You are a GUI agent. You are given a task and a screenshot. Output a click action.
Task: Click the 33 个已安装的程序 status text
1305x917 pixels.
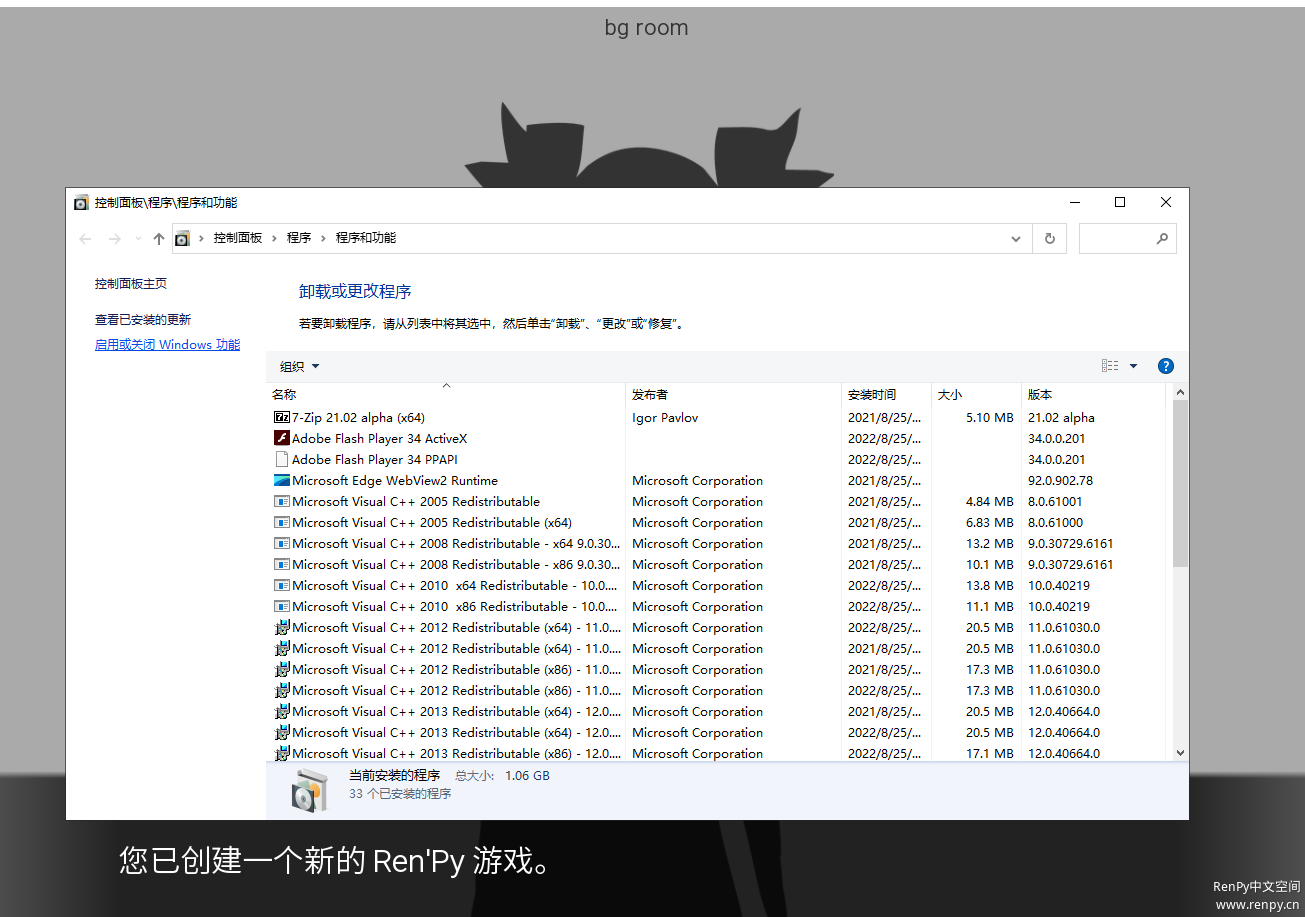[400, 793]
